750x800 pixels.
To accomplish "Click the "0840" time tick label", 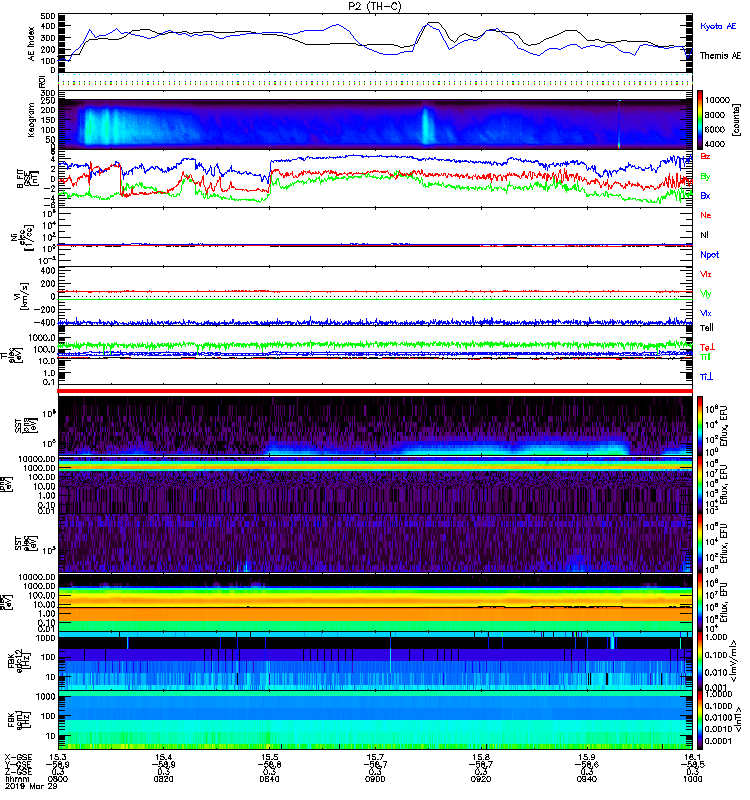I will (x=269, y=779).
